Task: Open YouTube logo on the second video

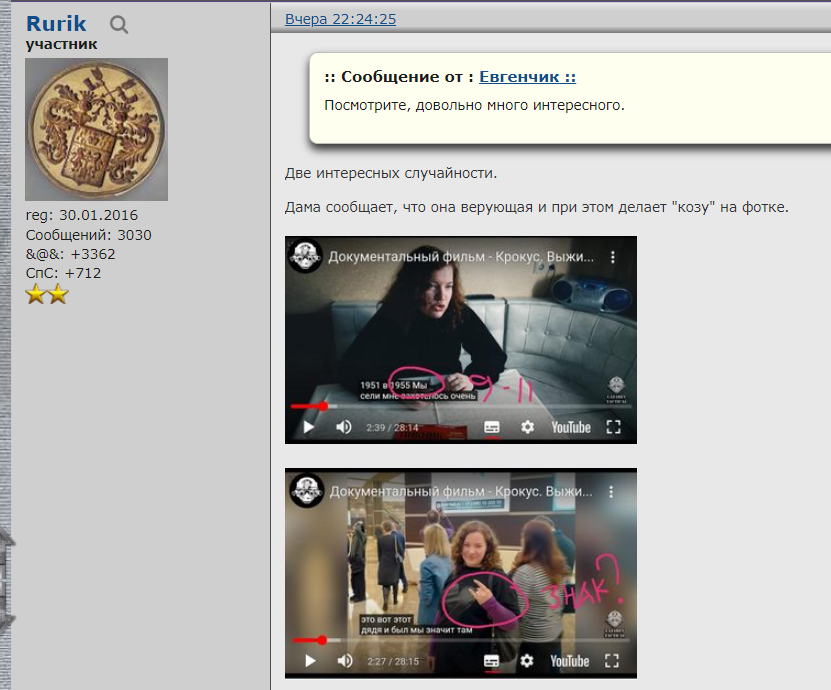Action: (x=570, y=661)
